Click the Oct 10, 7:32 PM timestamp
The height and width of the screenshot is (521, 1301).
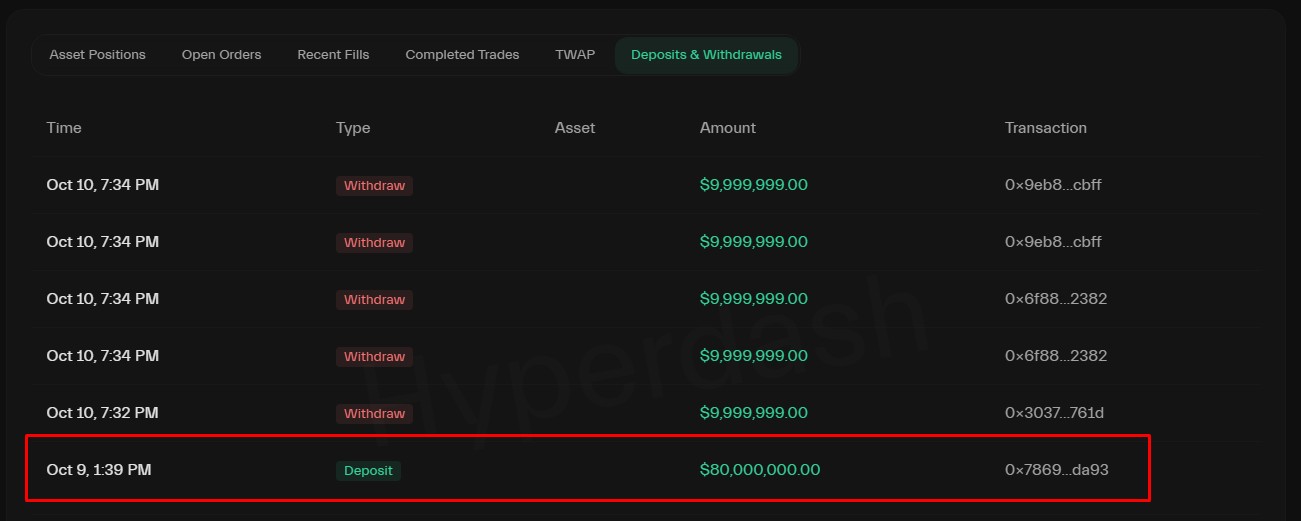coord(102,413)
